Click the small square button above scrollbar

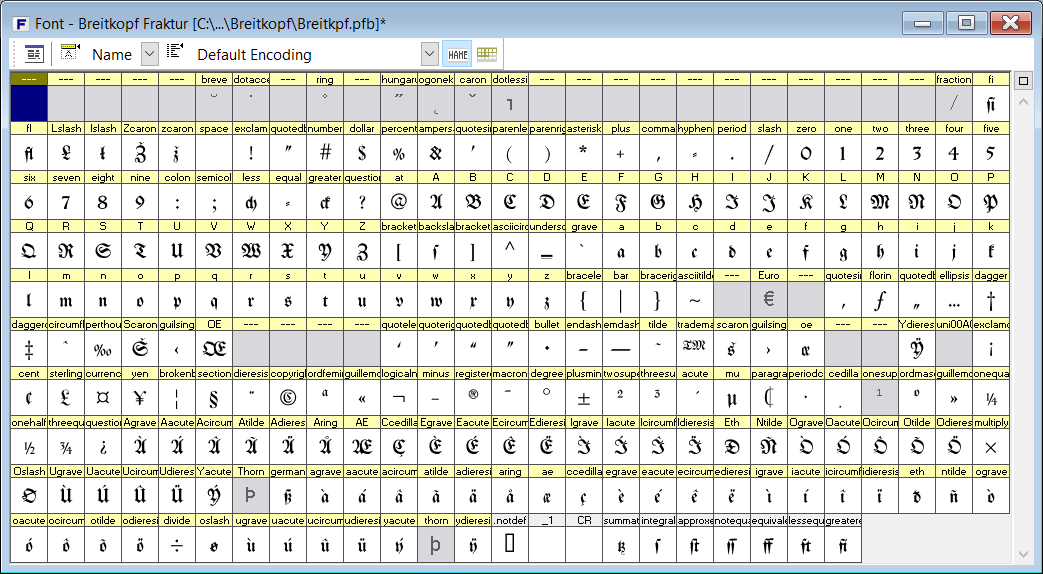tap(1023, 81)
